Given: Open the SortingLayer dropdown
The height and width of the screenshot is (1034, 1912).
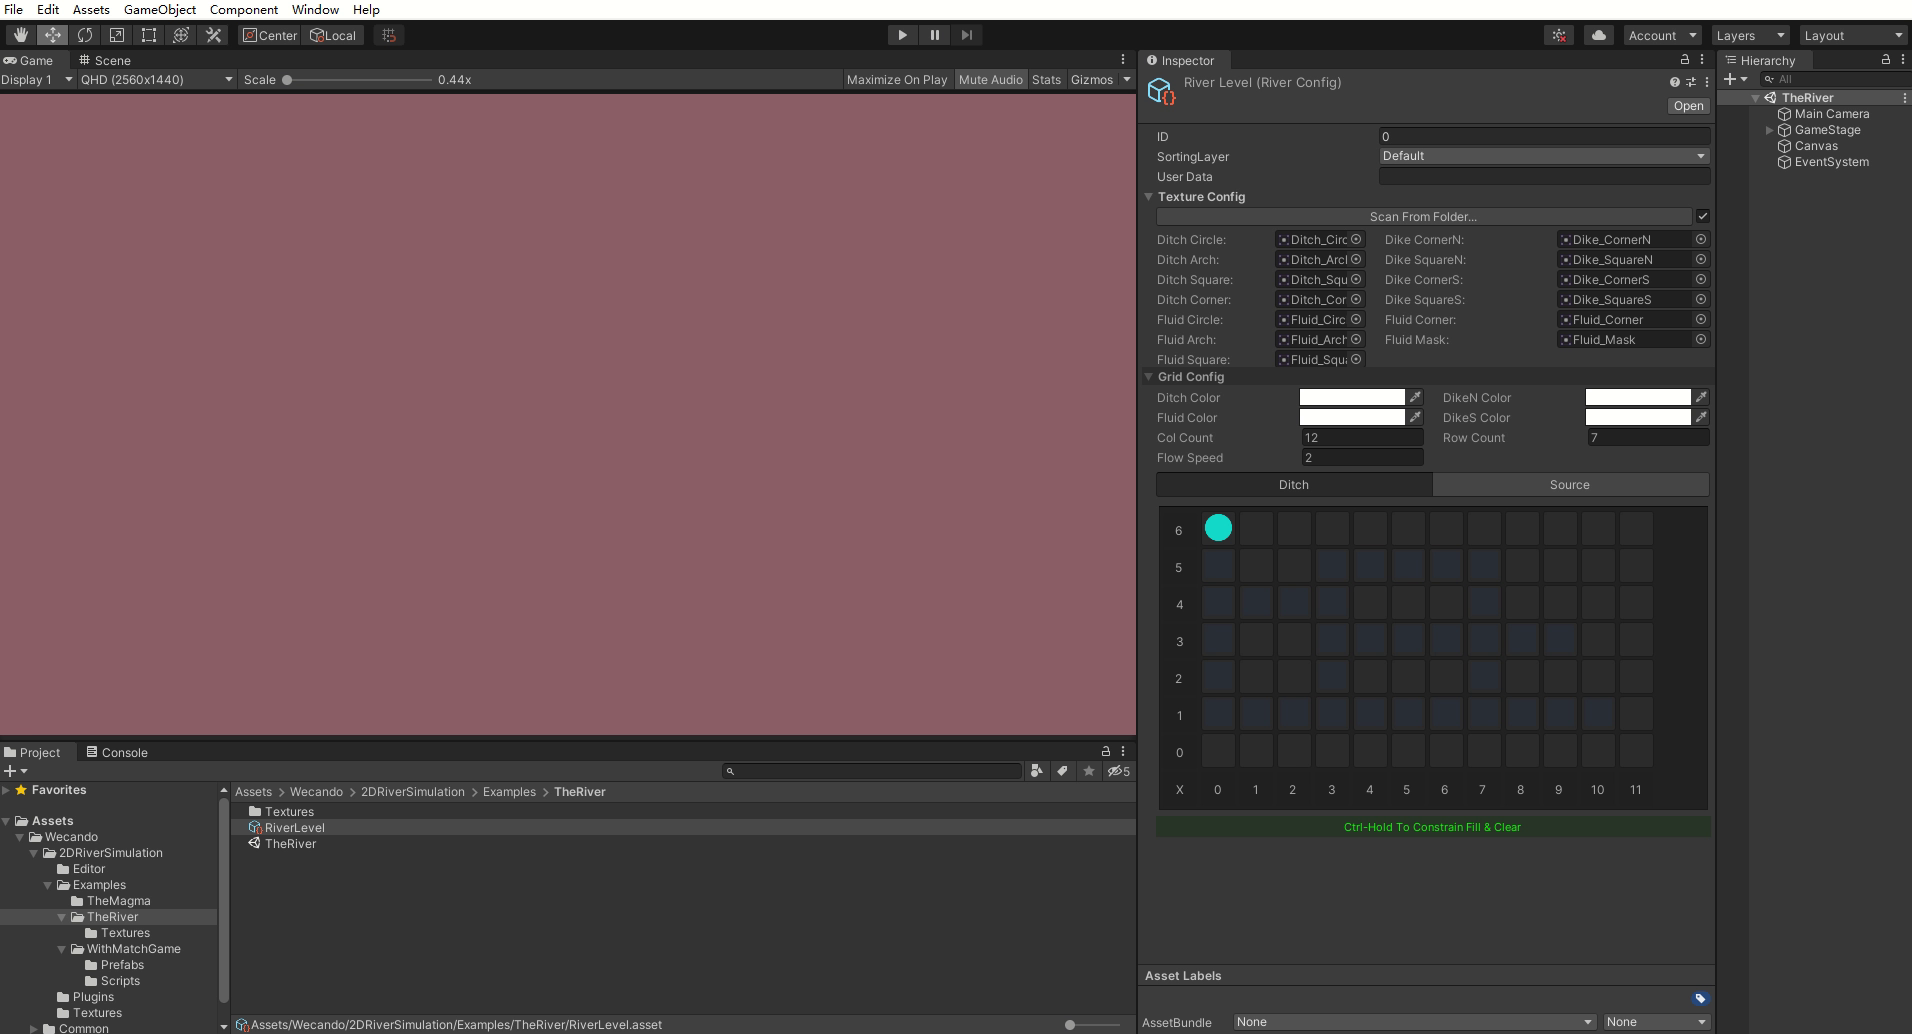Looking at the screenshot, I should (1544, 156).
